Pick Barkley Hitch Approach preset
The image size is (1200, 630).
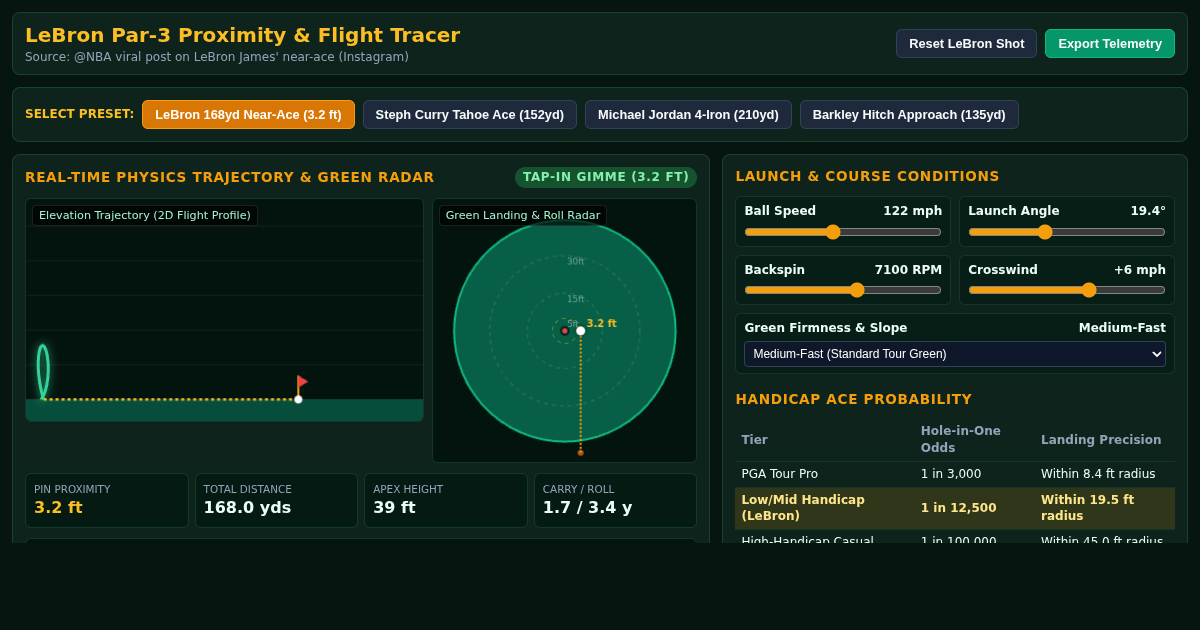[x=909, y=114]
